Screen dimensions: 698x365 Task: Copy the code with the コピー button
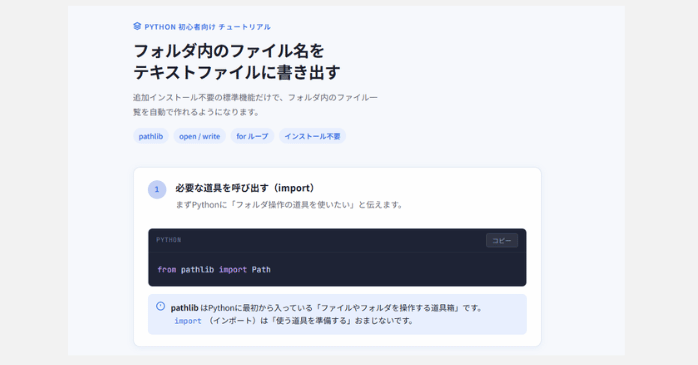pos(502,240)
